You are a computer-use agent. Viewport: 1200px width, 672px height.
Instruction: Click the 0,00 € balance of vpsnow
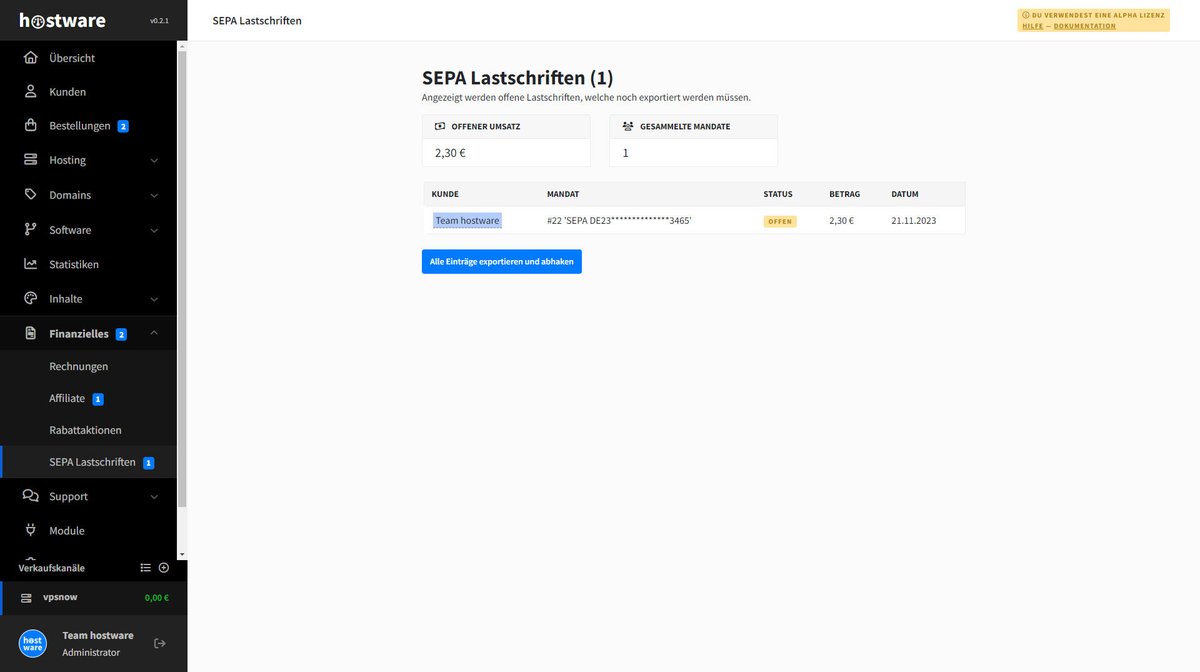(x=157, y=598)
